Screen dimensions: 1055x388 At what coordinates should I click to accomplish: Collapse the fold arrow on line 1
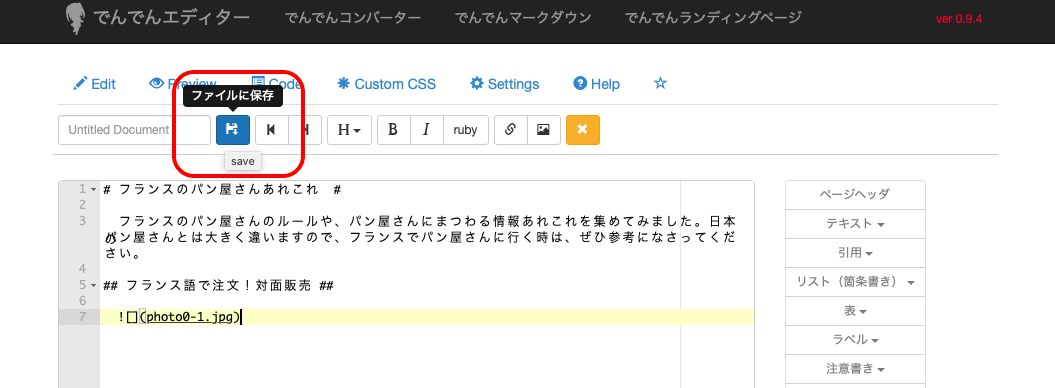[94, 190]
